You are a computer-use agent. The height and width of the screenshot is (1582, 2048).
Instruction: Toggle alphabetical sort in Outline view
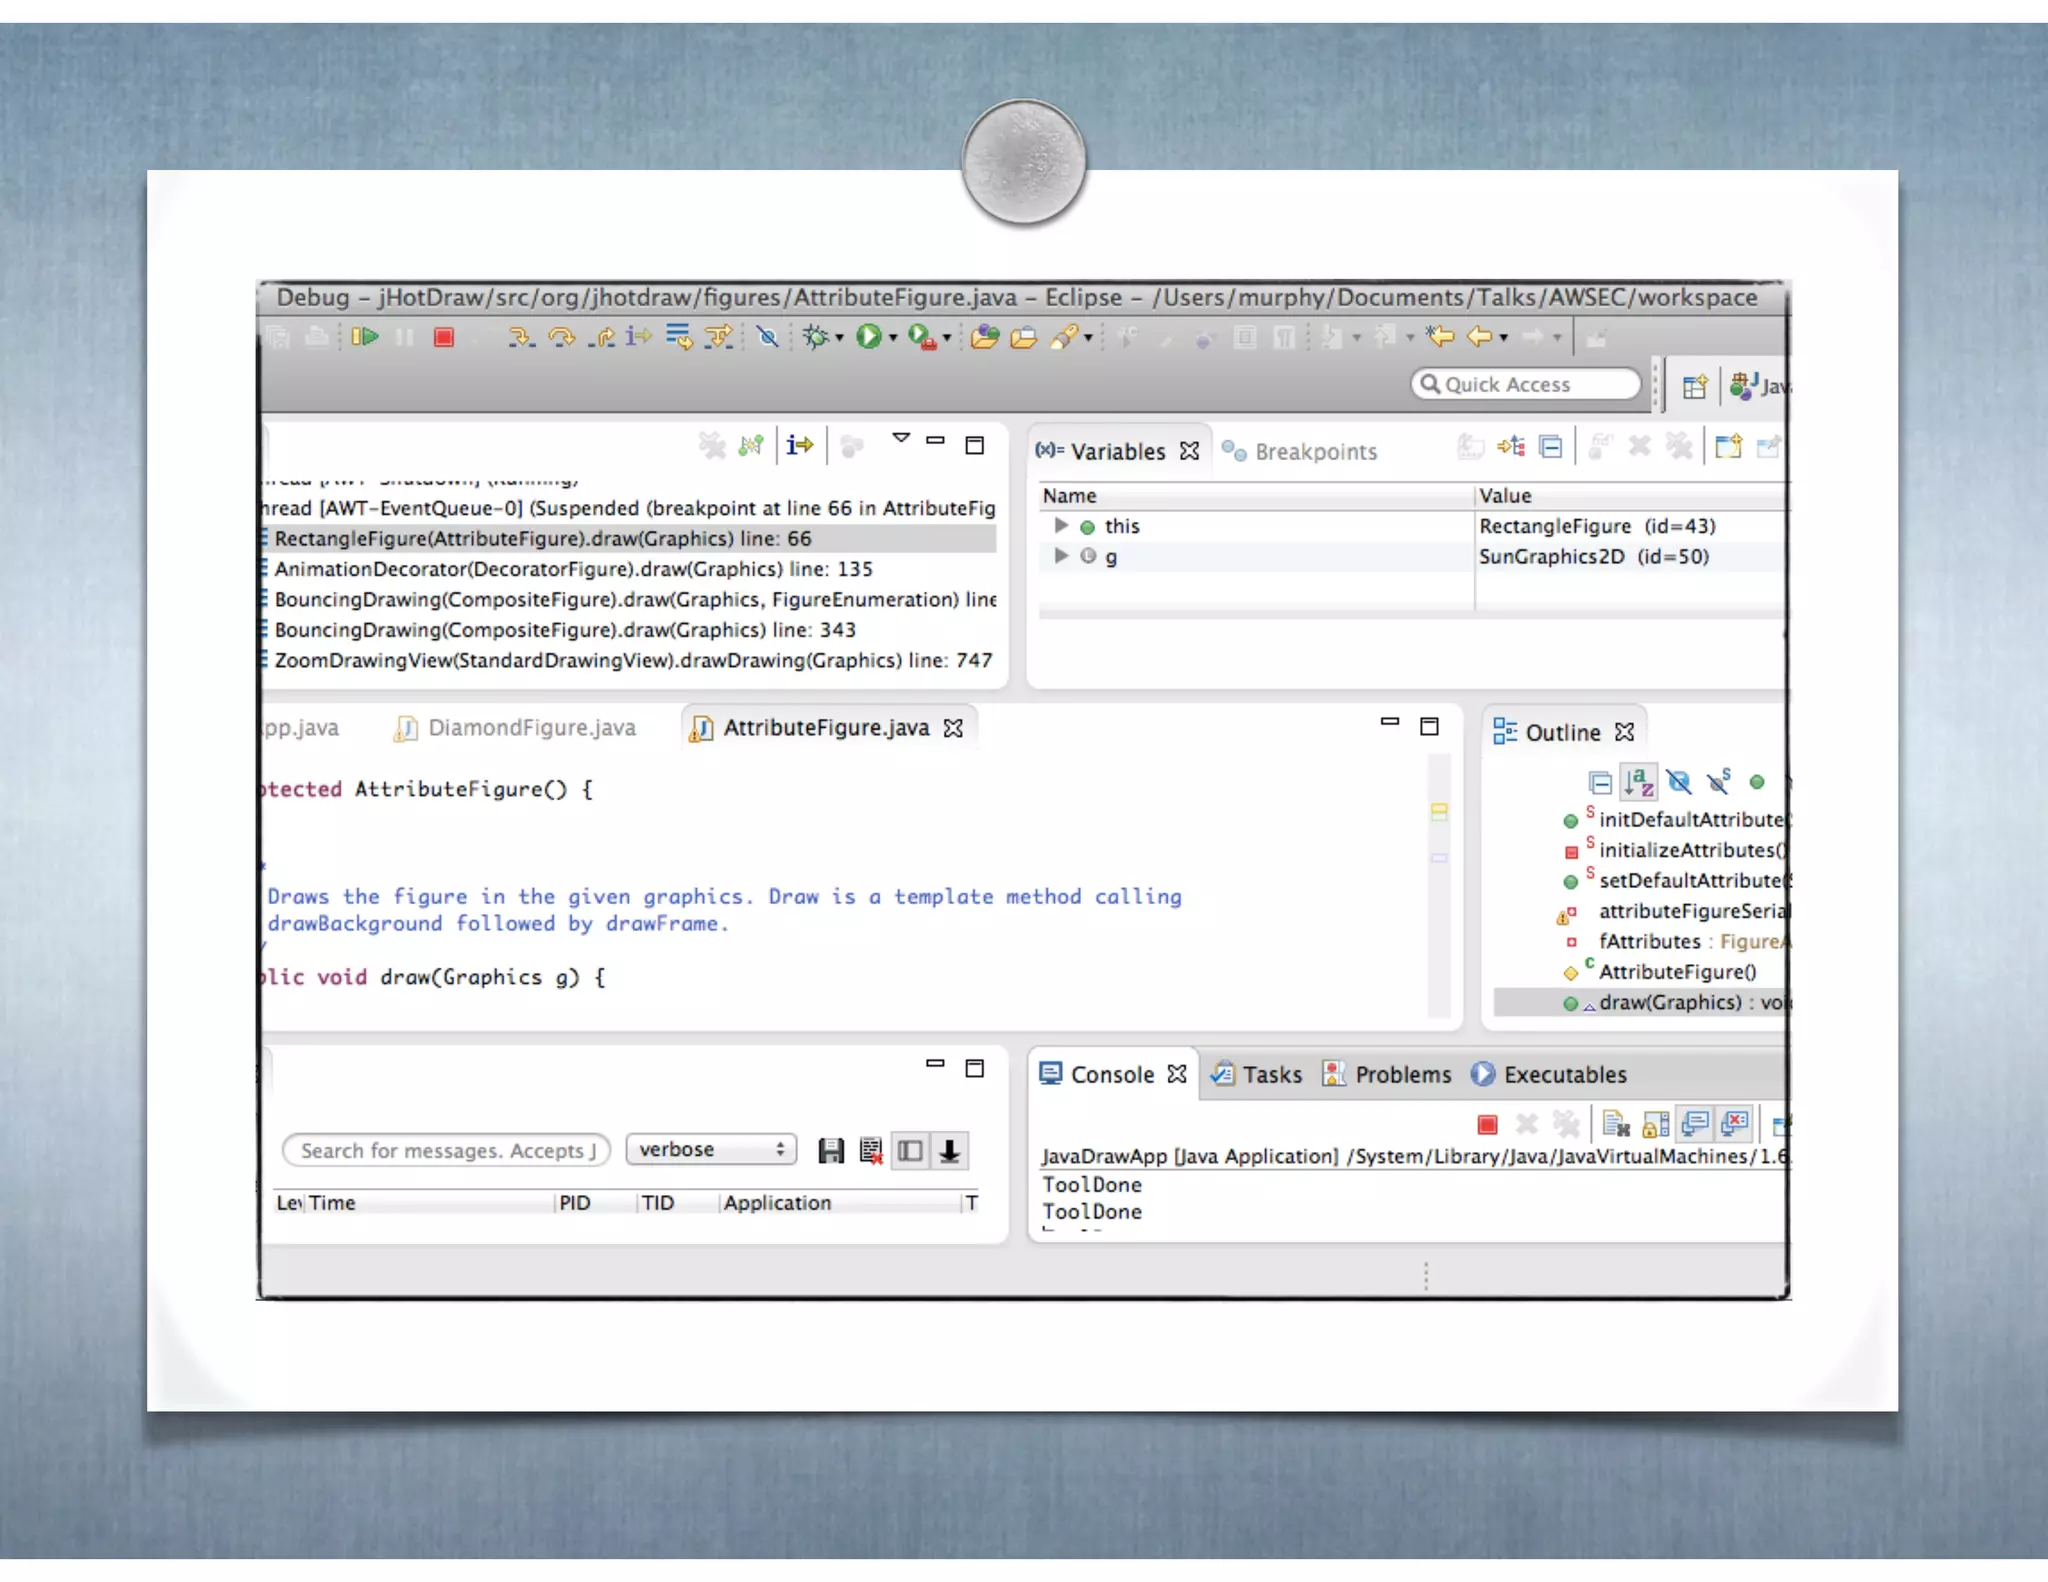point(1639,782)
